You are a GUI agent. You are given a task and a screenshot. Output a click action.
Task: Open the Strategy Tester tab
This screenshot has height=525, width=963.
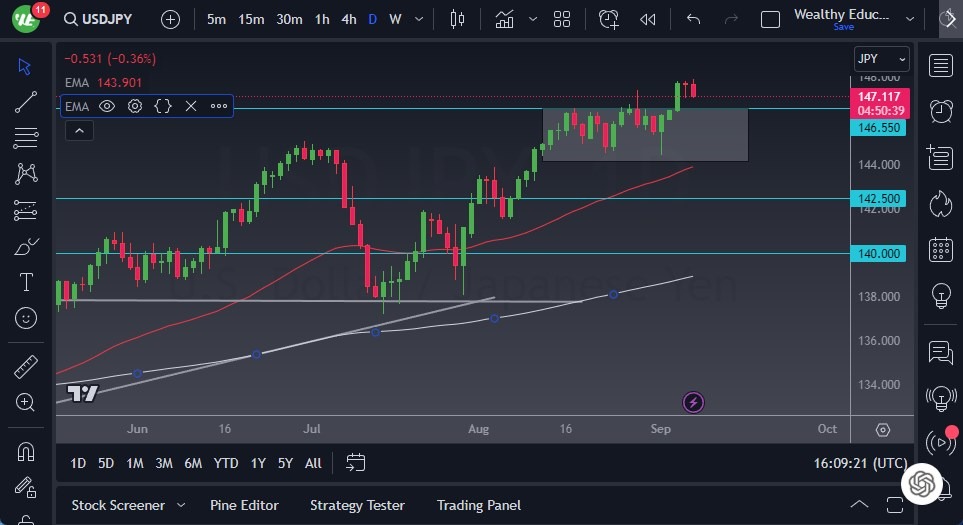click(357, 505)
